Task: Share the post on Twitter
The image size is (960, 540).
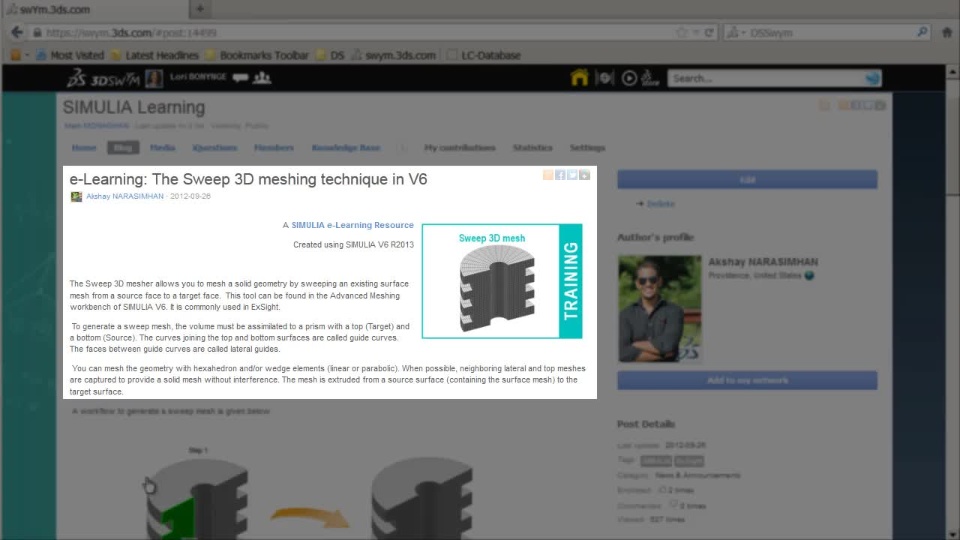Action: tap(572, 175)
